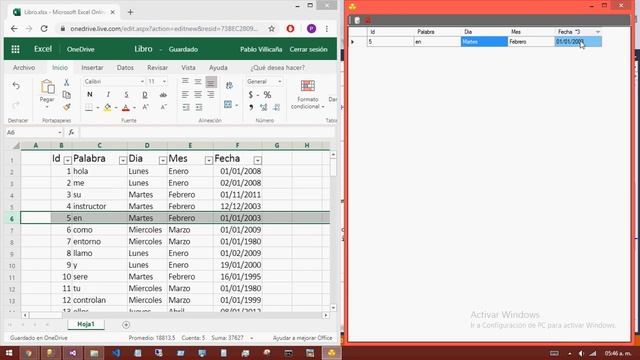Viewport: 640px width, 360px height.
Task: Toggle italic formatting
Action: pos(108,95)
